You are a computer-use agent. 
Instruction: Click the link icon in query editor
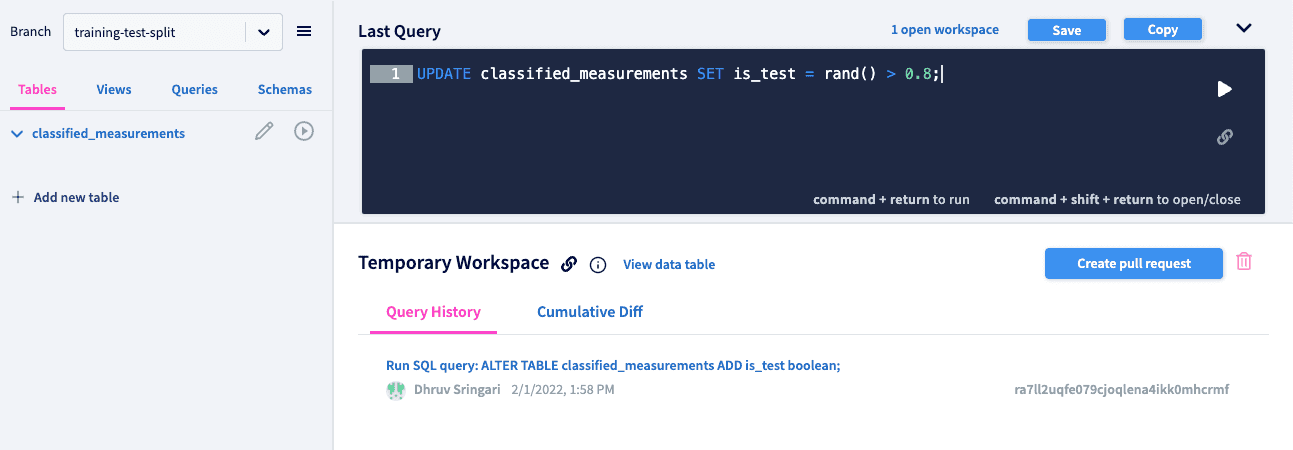[x=1224, y=137]
